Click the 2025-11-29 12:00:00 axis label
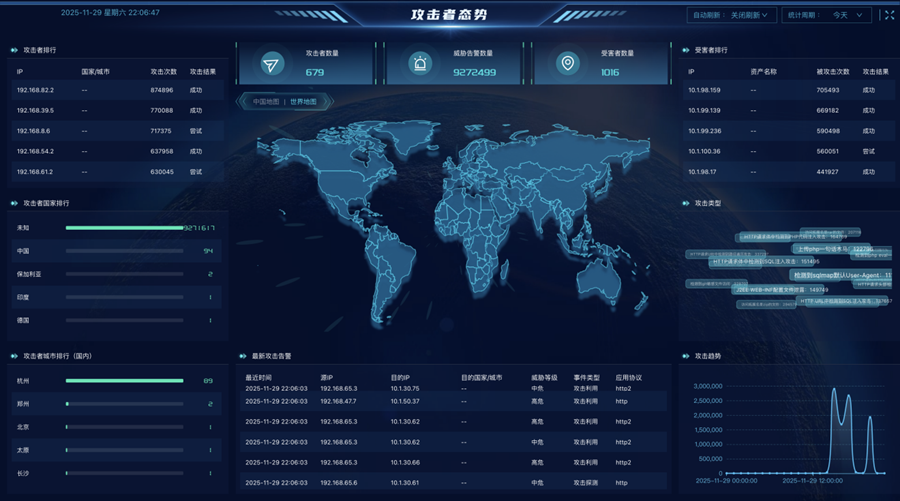This screenshot has height=501, width=900. pyautogui.click(x=813, y=481)
